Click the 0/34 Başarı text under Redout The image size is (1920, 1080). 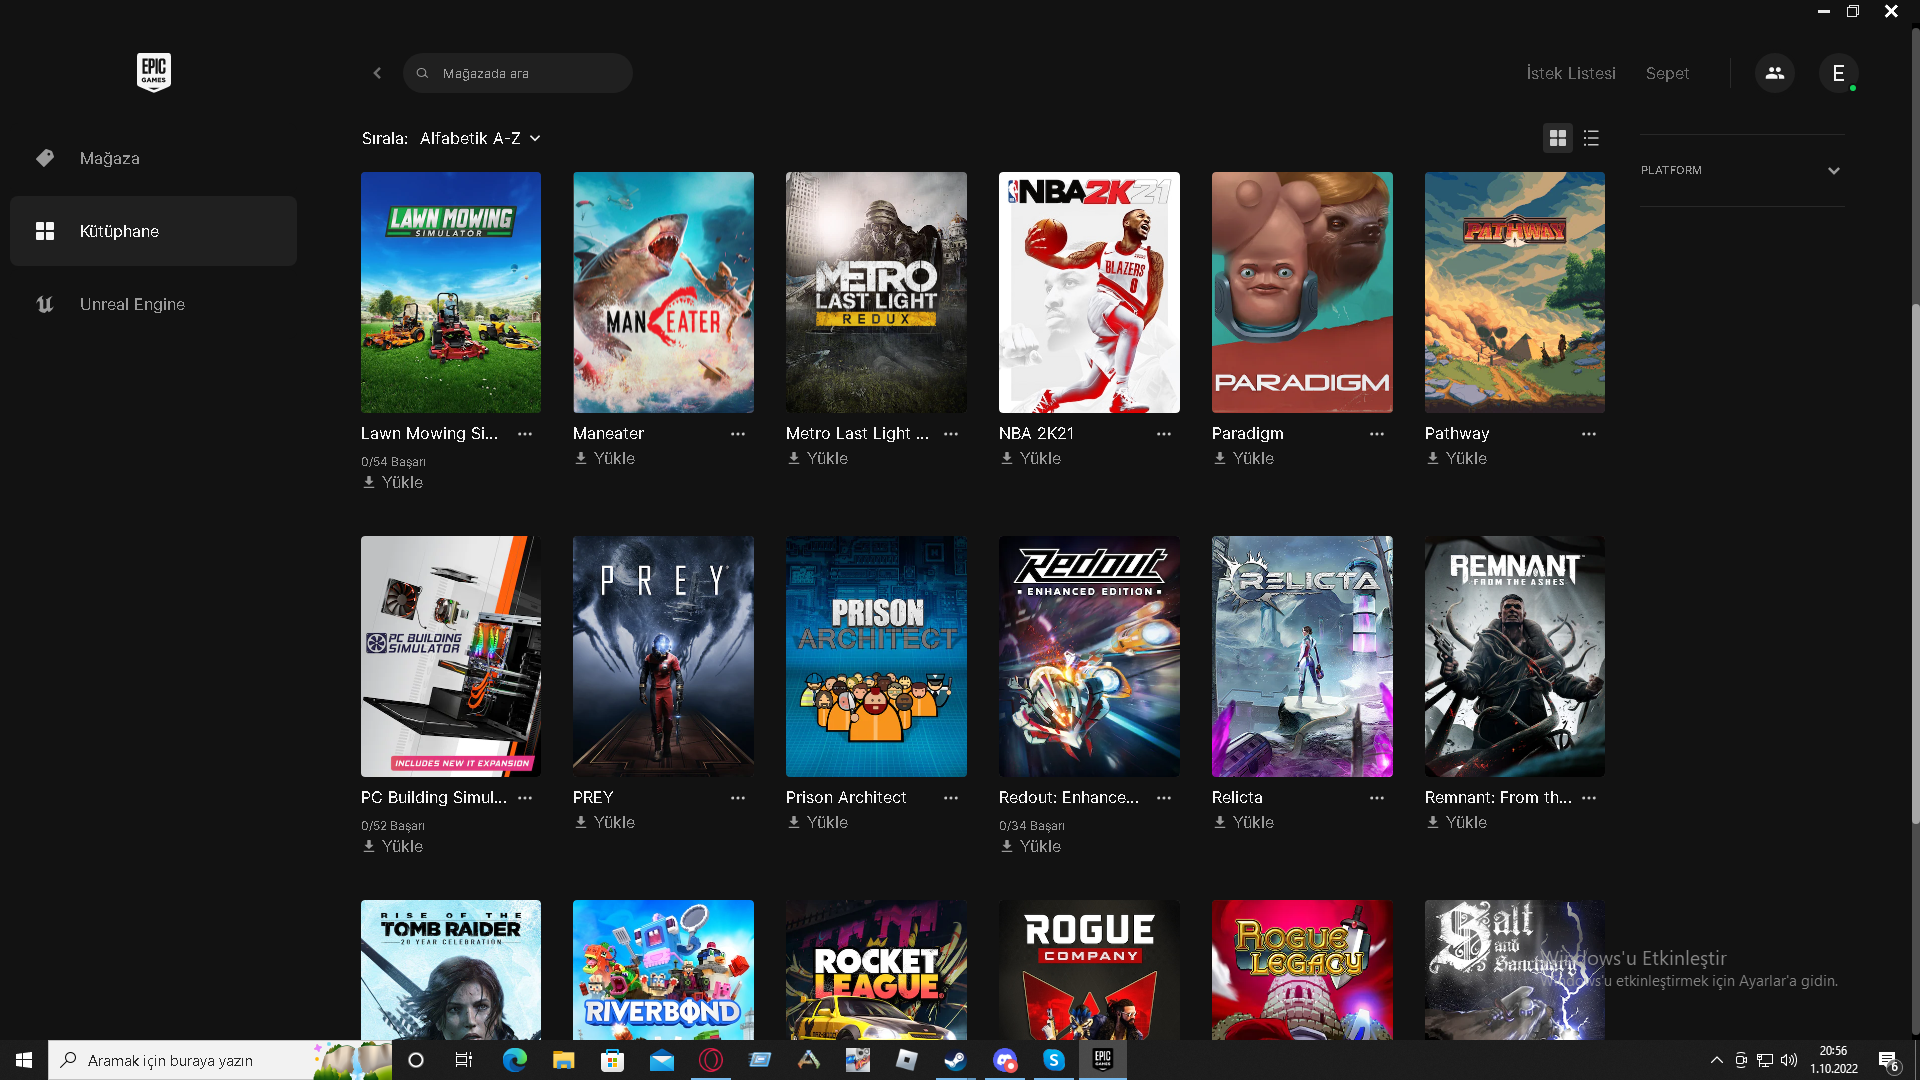(x=1031, y=826)
